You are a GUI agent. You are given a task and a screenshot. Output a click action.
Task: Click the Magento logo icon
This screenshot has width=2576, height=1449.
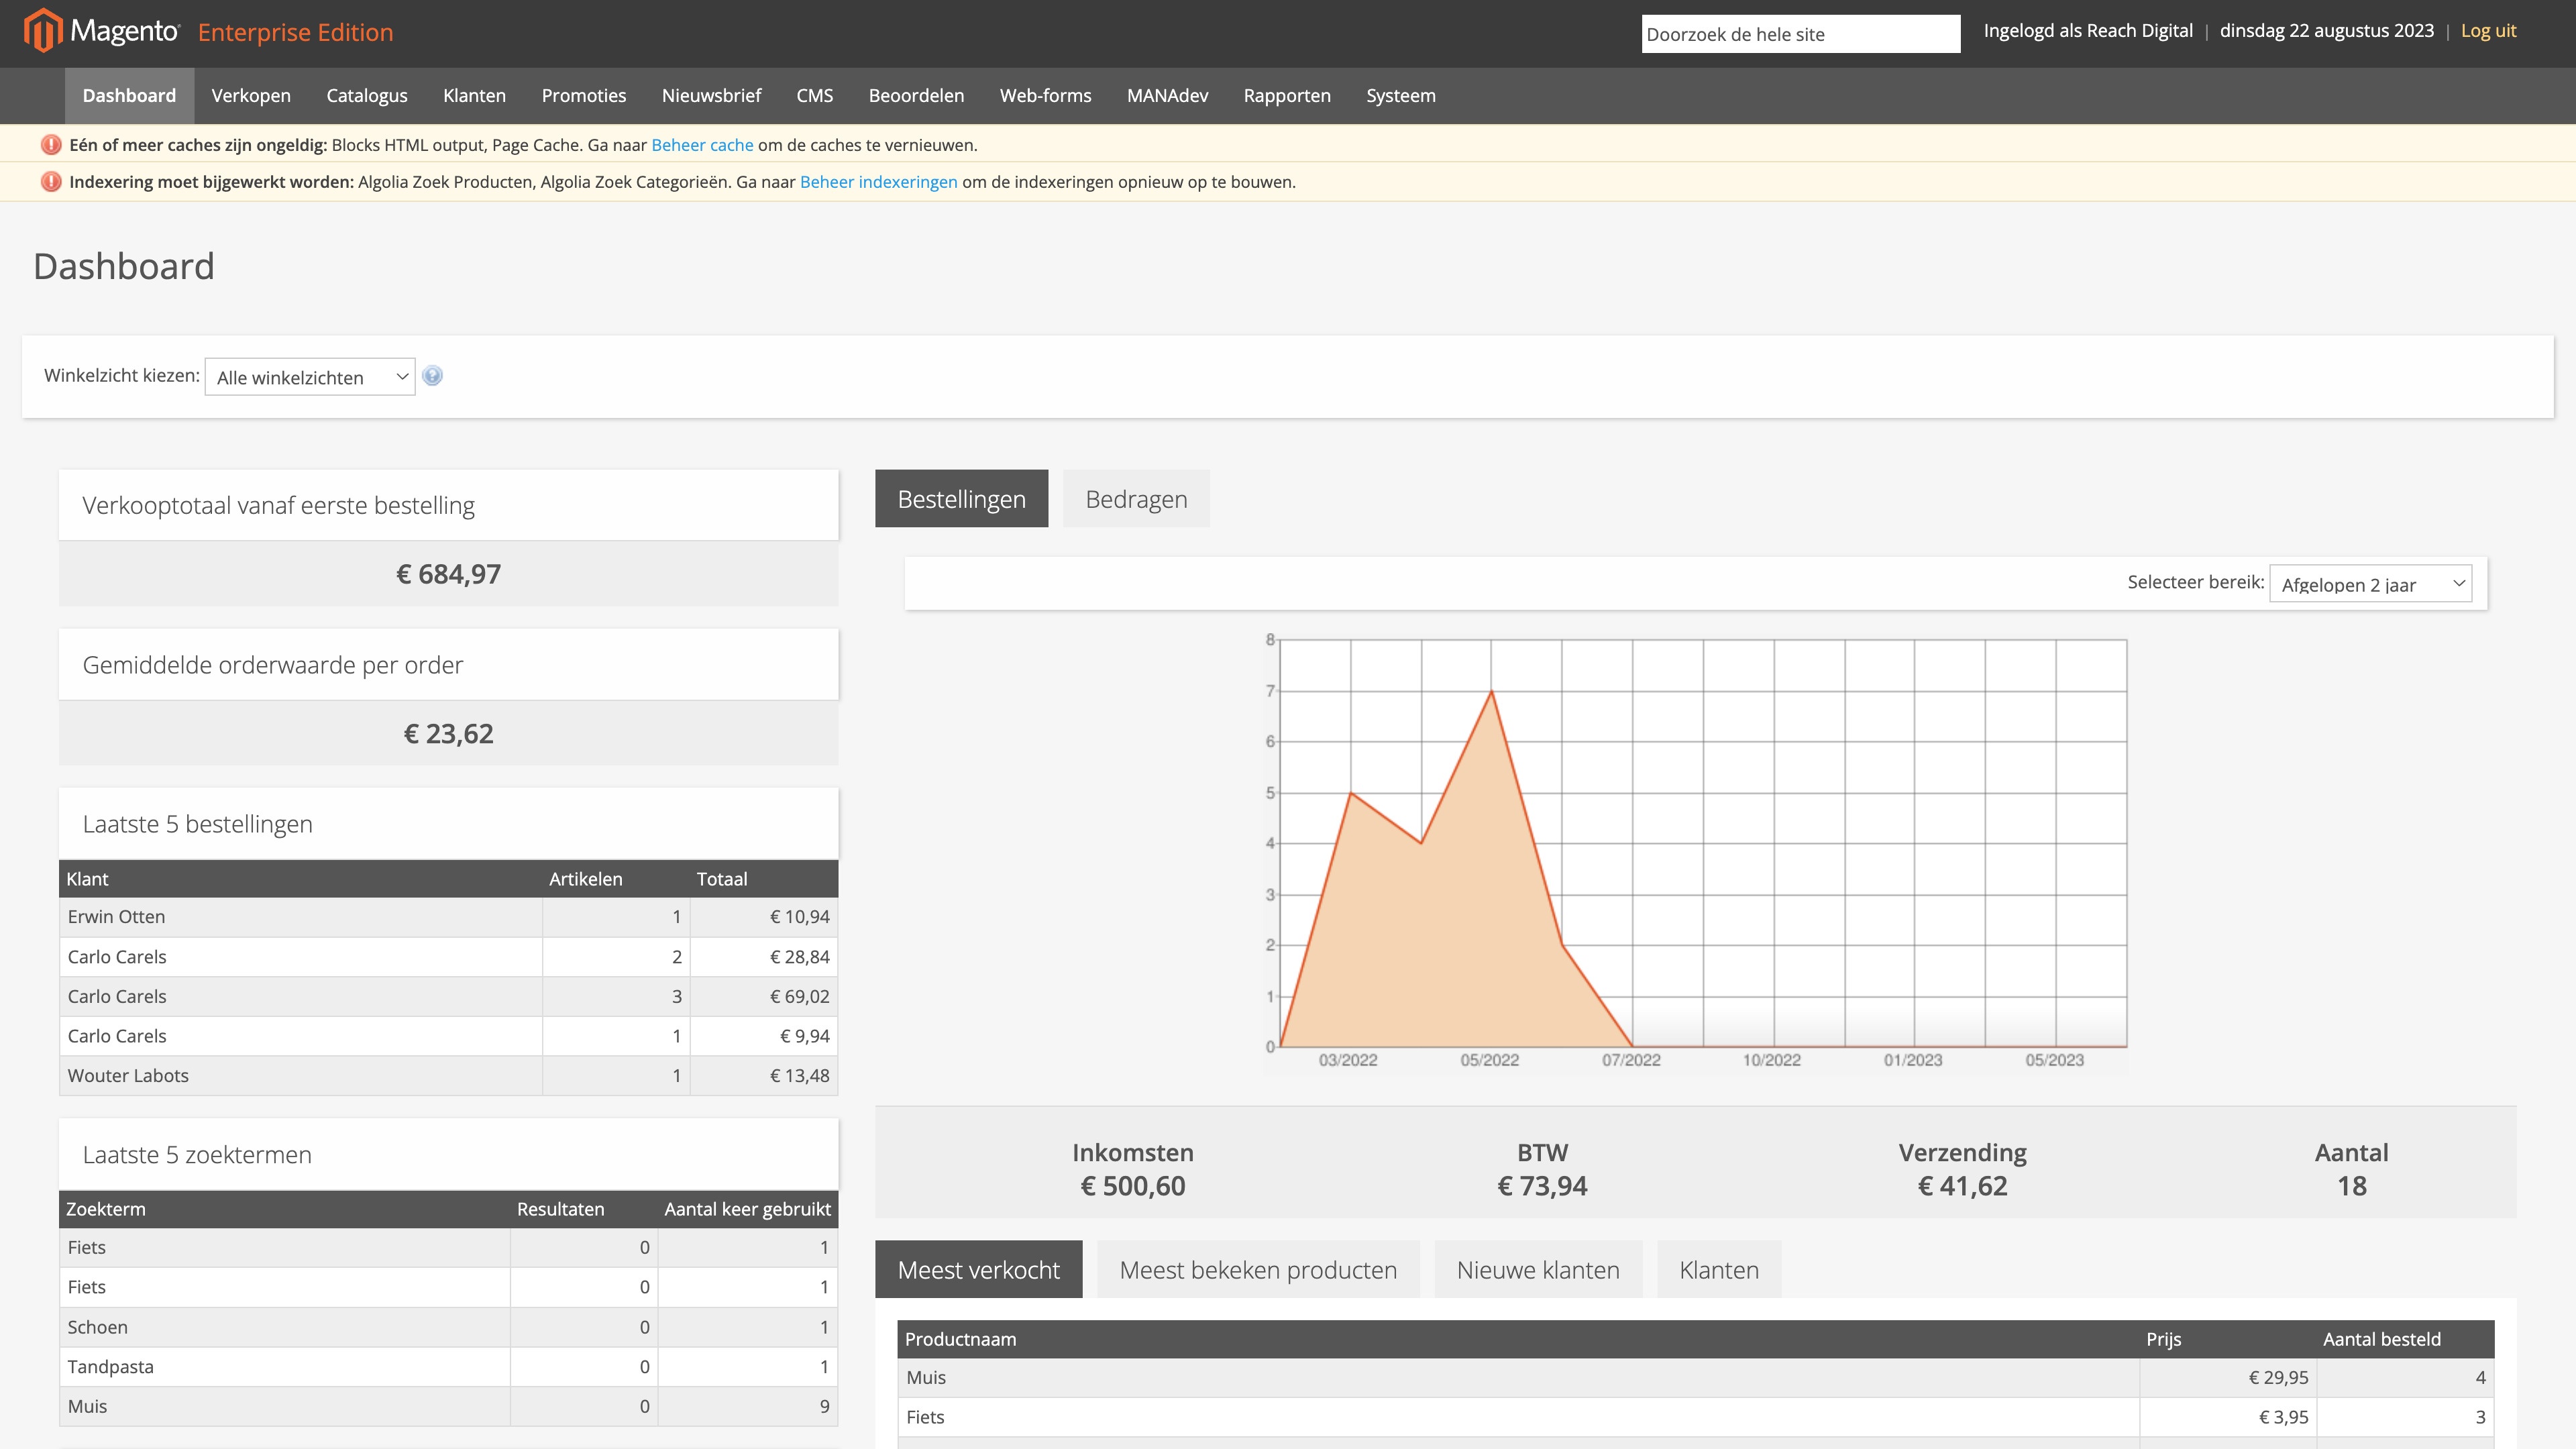click(x=36, y=32)
